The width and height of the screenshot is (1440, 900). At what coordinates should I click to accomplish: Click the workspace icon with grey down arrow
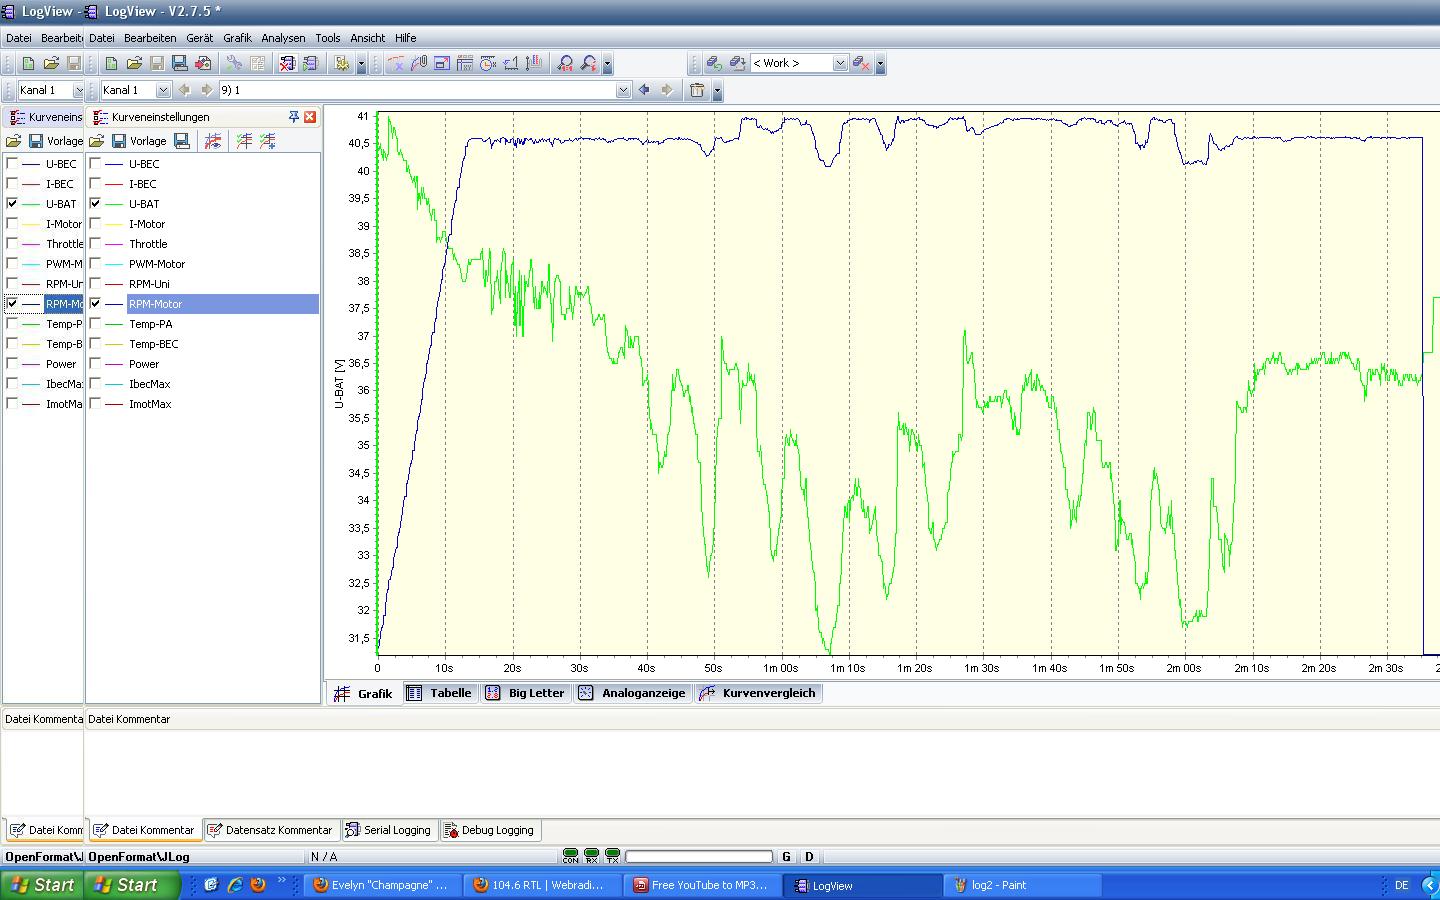pos(737,63)
